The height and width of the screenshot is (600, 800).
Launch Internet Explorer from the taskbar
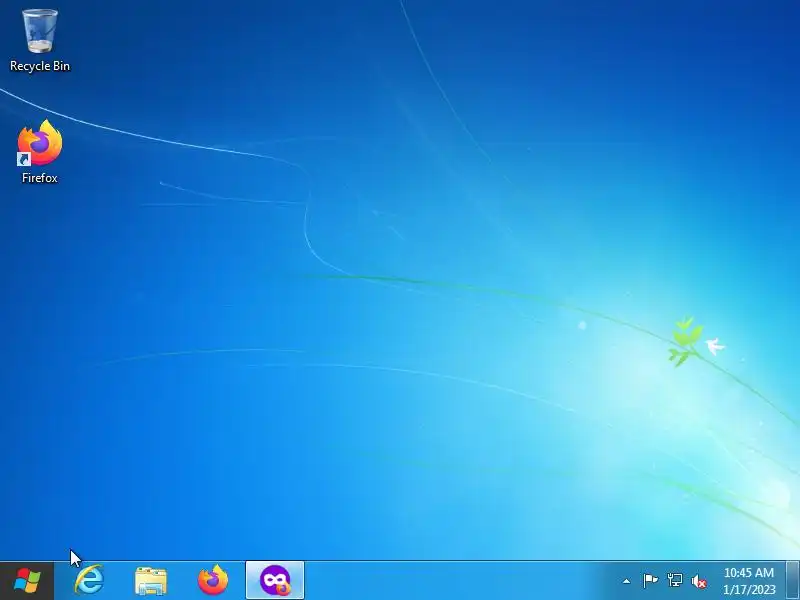point(89,580)
